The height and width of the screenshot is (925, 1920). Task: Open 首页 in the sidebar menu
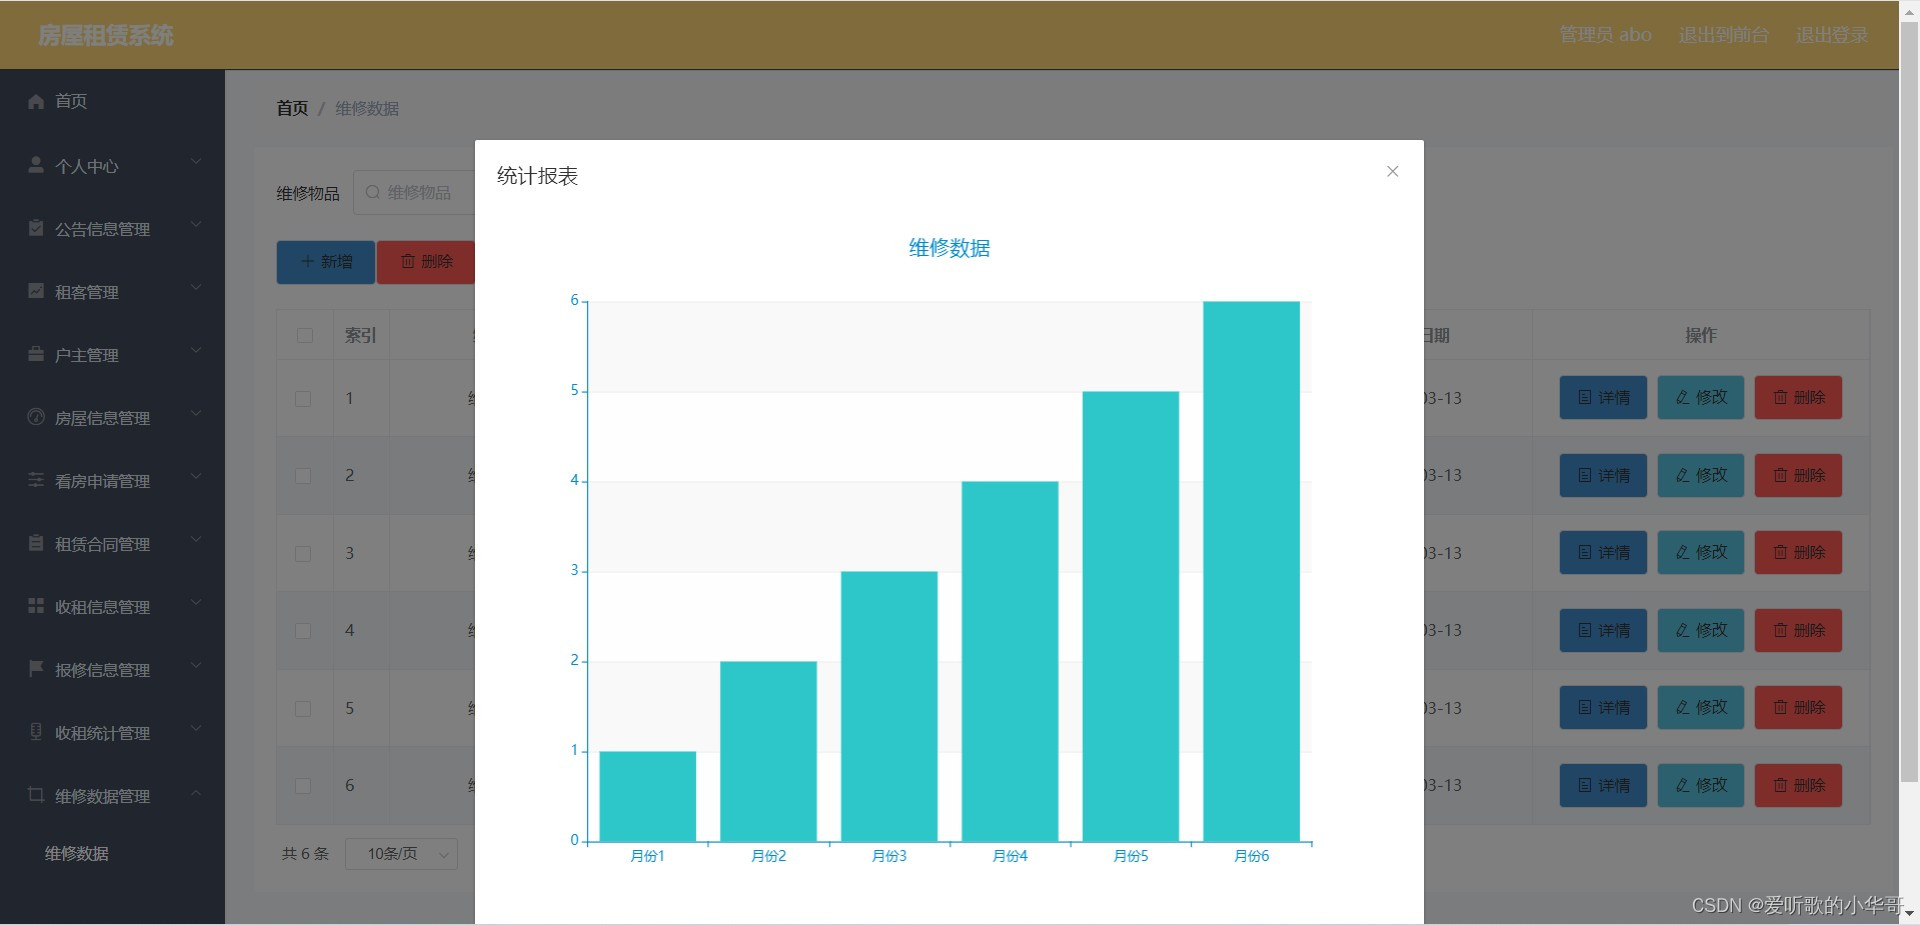(x=112, y=101)
